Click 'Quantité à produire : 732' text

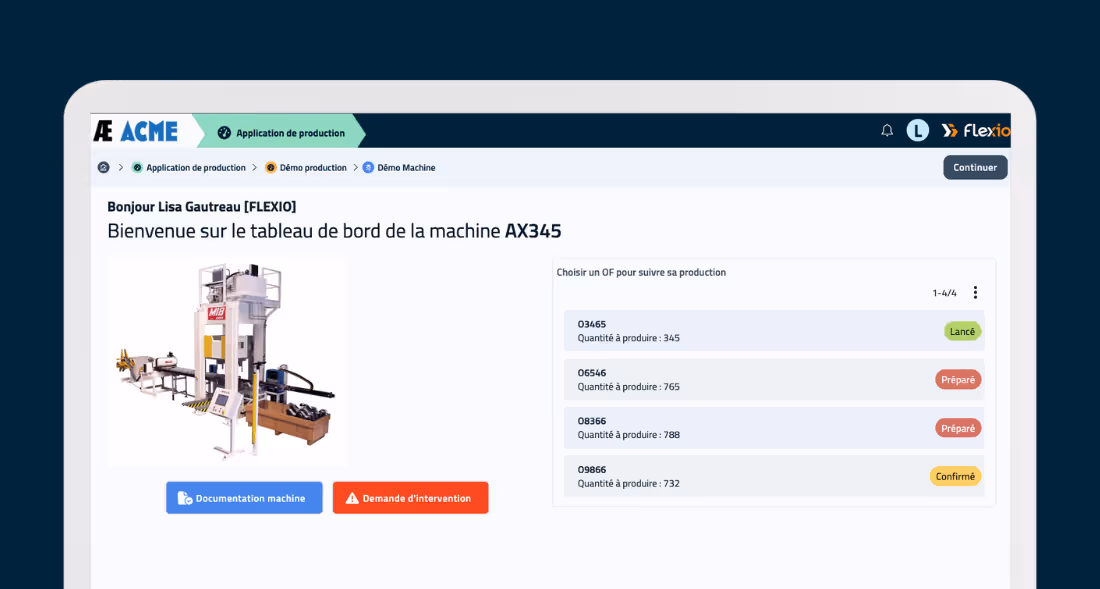tap(629, 483)
